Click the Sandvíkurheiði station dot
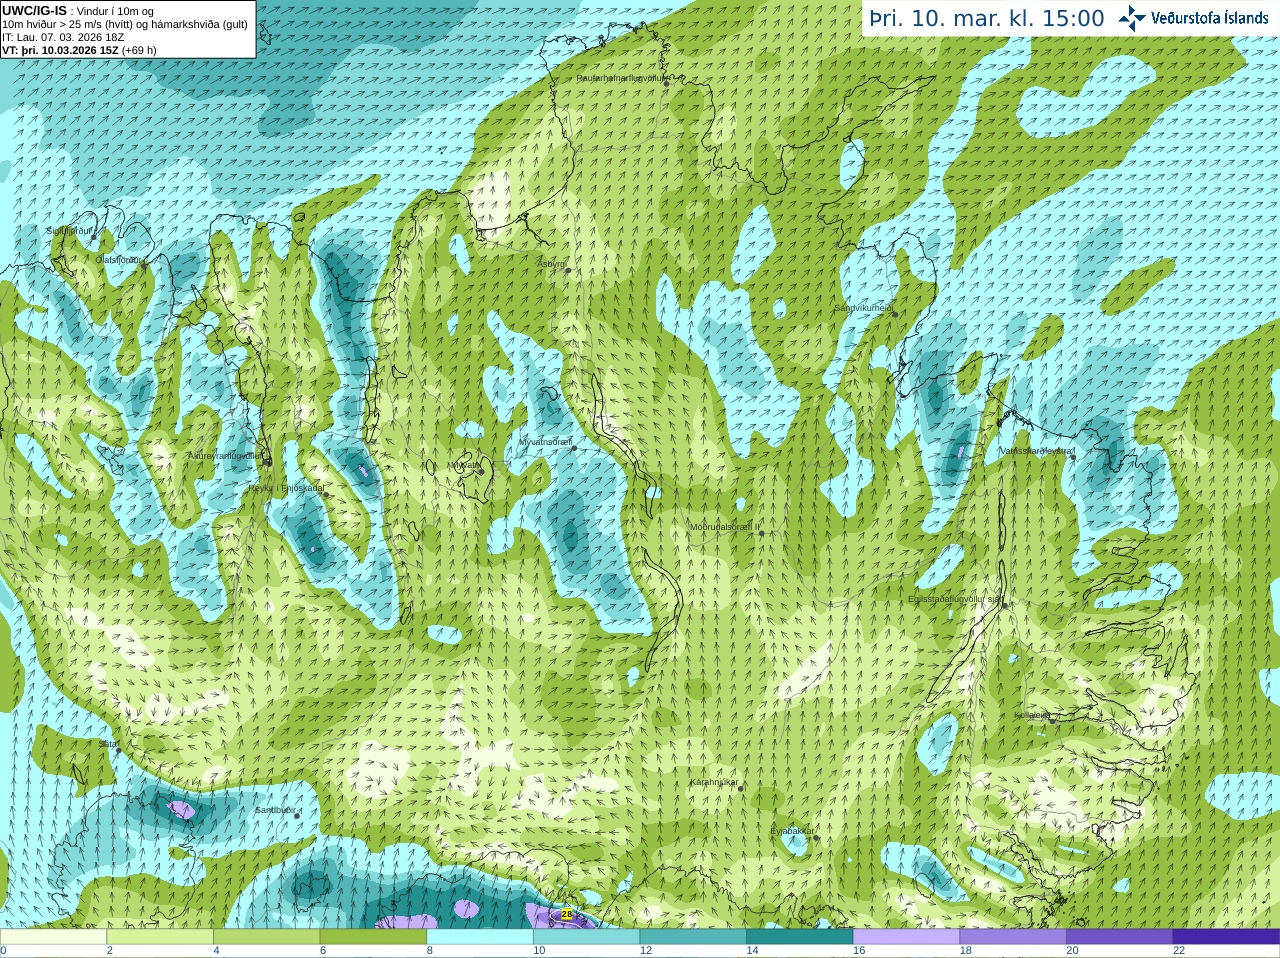 pyautogui.click(x=895, y=314)
